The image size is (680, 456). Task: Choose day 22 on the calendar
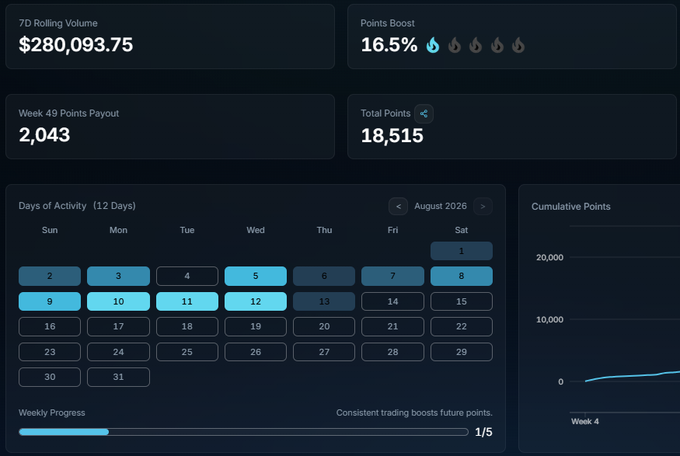click(461, 326)
